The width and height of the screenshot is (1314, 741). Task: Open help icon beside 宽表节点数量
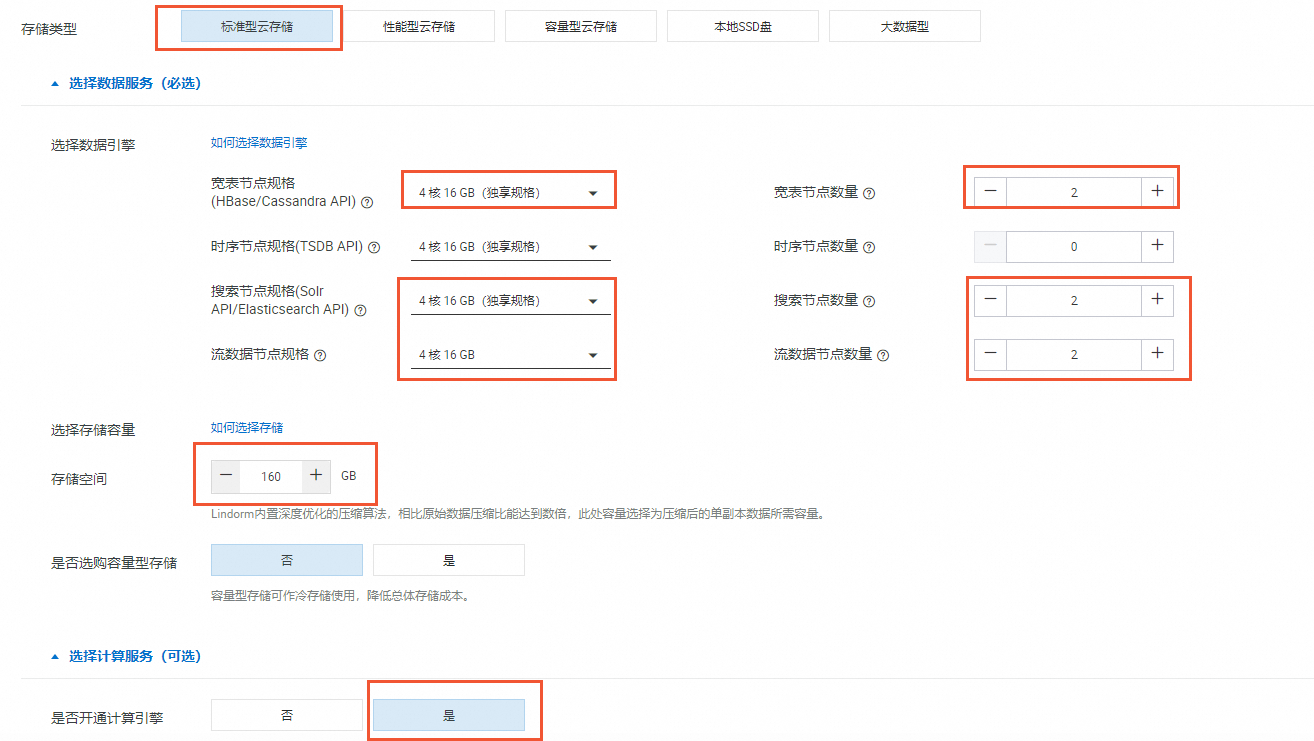(x=869, y=193)
